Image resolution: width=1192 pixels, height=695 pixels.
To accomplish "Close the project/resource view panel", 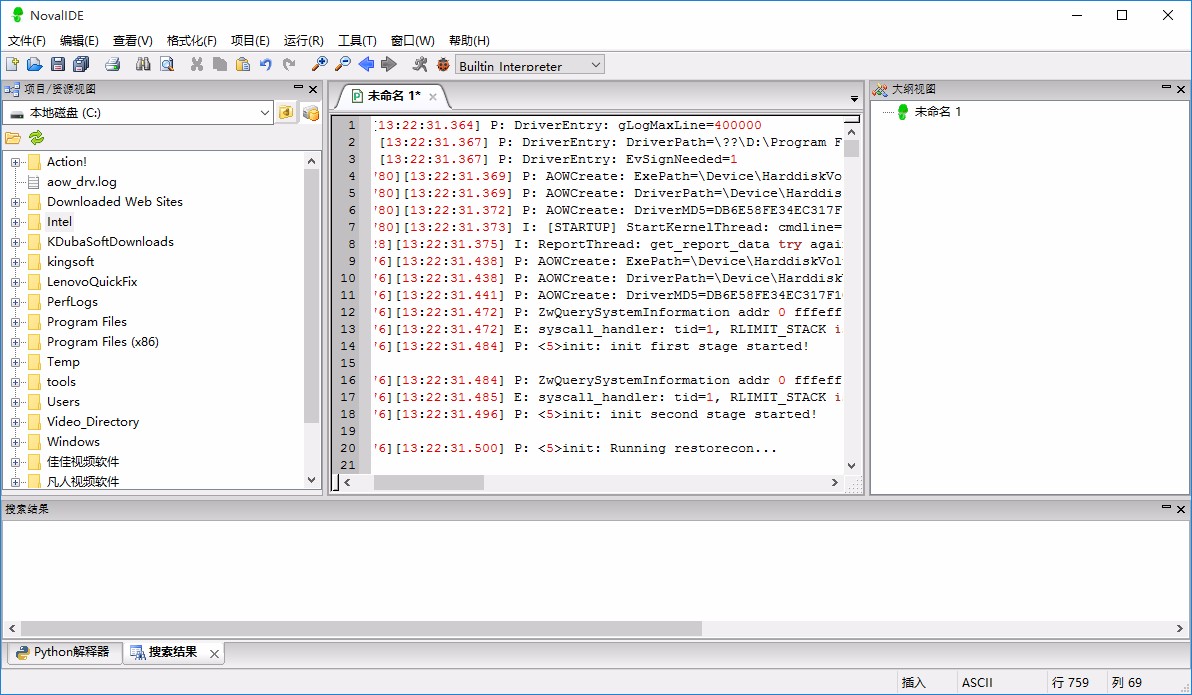I will [312, 89].
